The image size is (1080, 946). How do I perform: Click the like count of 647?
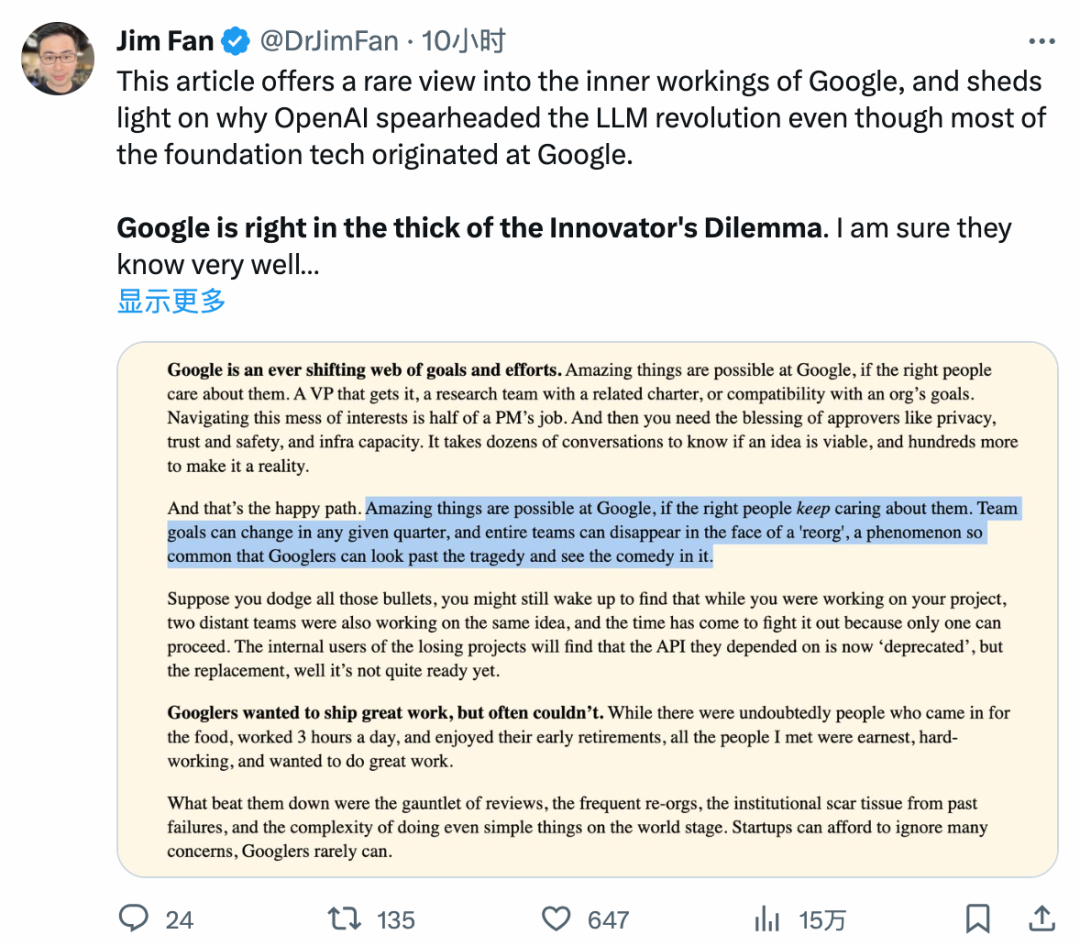point(606,918)
